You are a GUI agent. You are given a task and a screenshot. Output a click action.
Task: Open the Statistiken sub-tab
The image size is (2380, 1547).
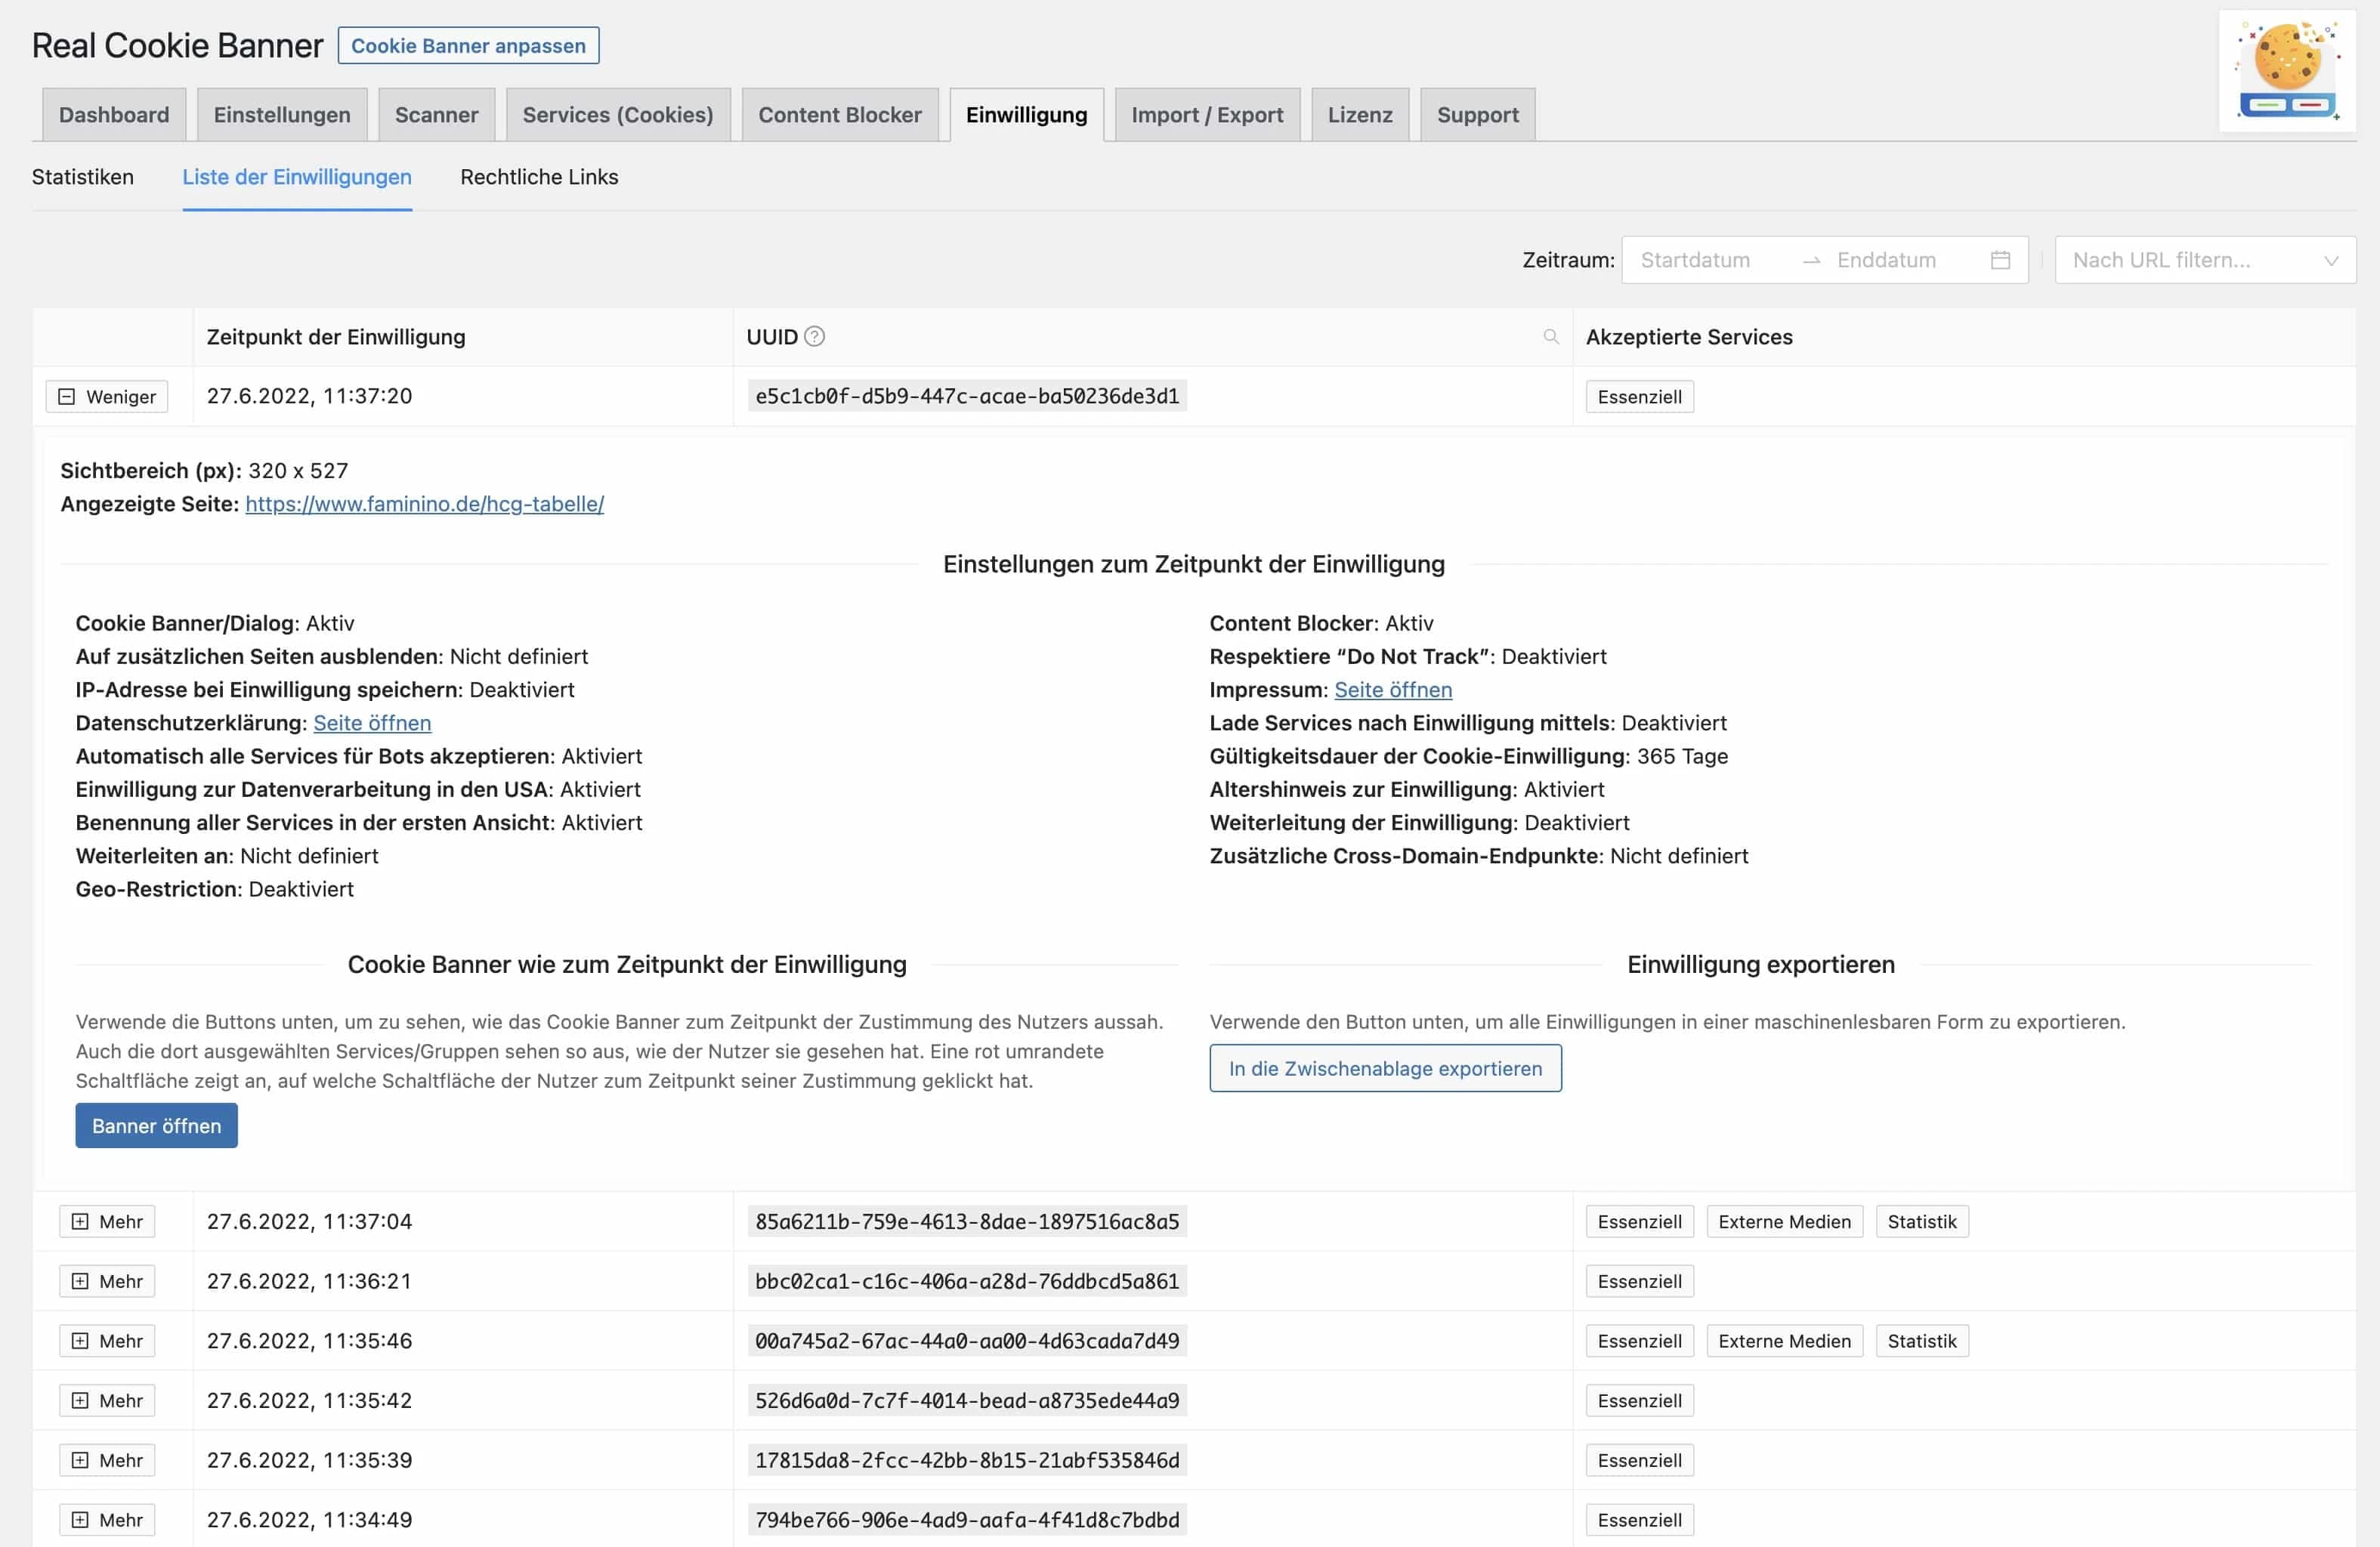point(83,177)
